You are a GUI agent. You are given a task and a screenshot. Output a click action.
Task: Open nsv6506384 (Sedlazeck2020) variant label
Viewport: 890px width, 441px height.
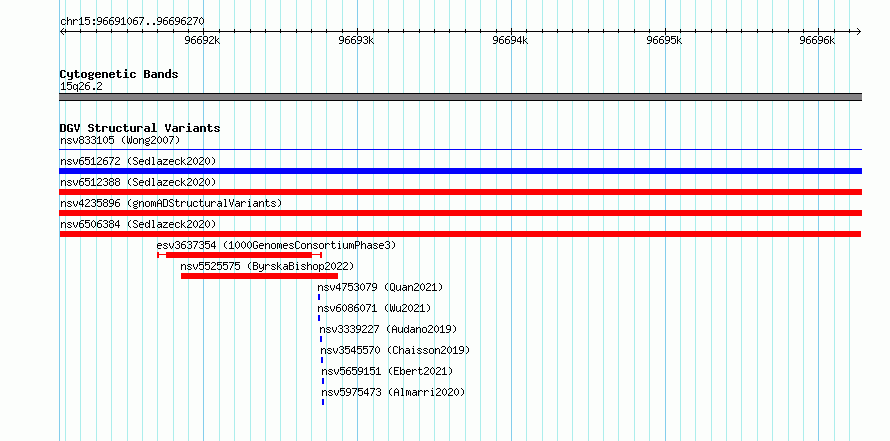(x=138, y=224)
